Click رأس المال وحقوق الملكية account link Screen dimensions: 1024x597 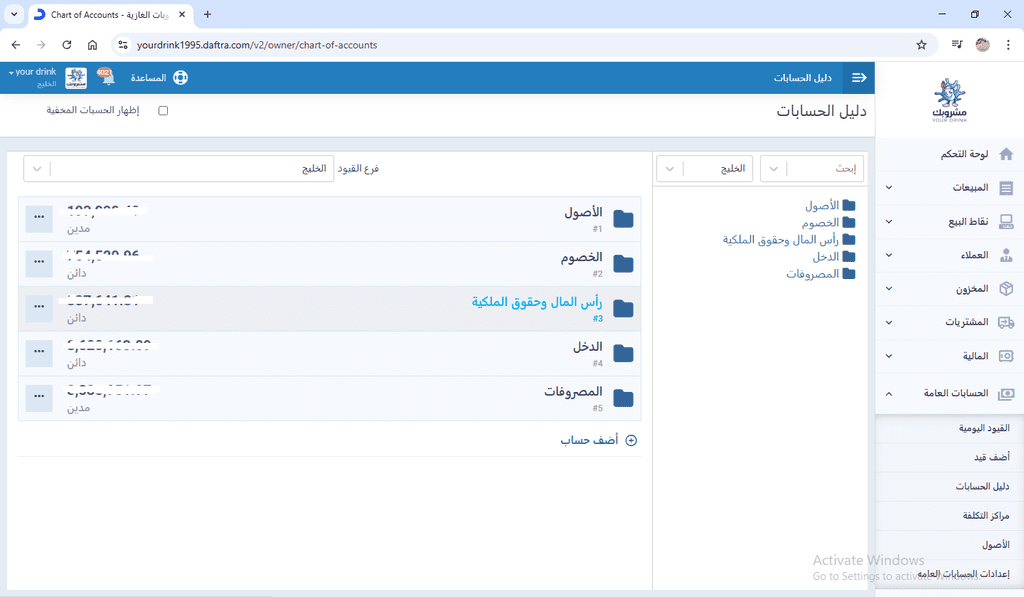535,302
